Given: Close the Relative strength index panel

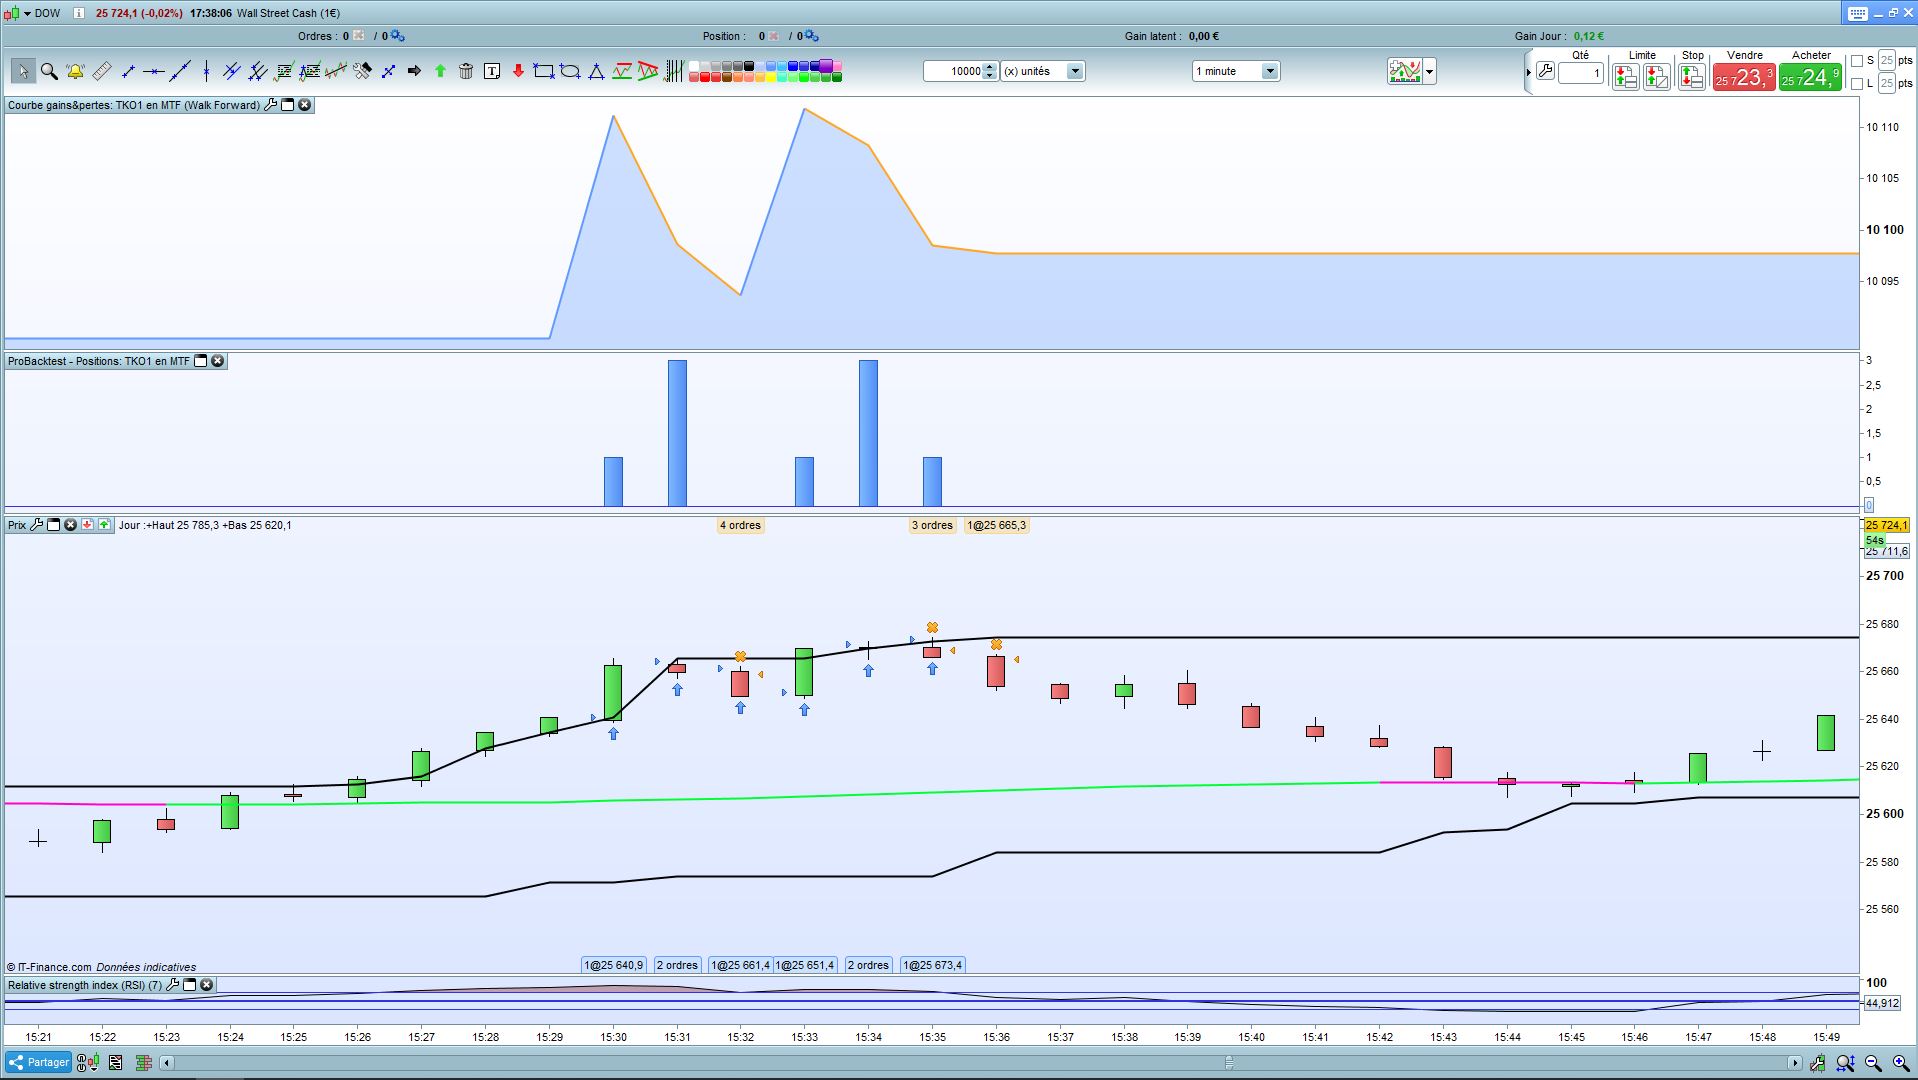Looking at the screenshot, I should [207, 985].
